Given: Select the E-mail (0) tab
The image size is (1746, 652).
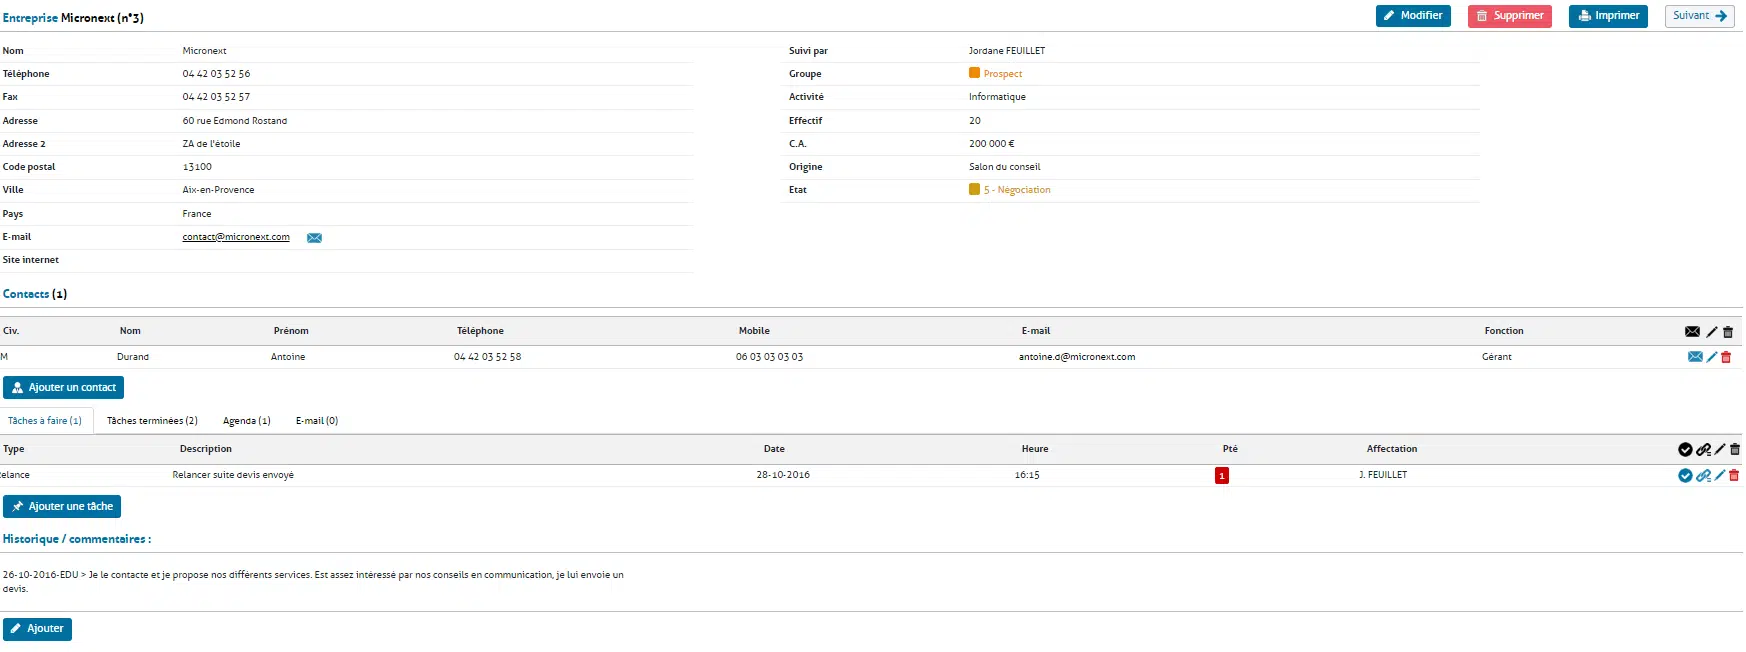Looking at the screenshot, I should click(317, 421).
